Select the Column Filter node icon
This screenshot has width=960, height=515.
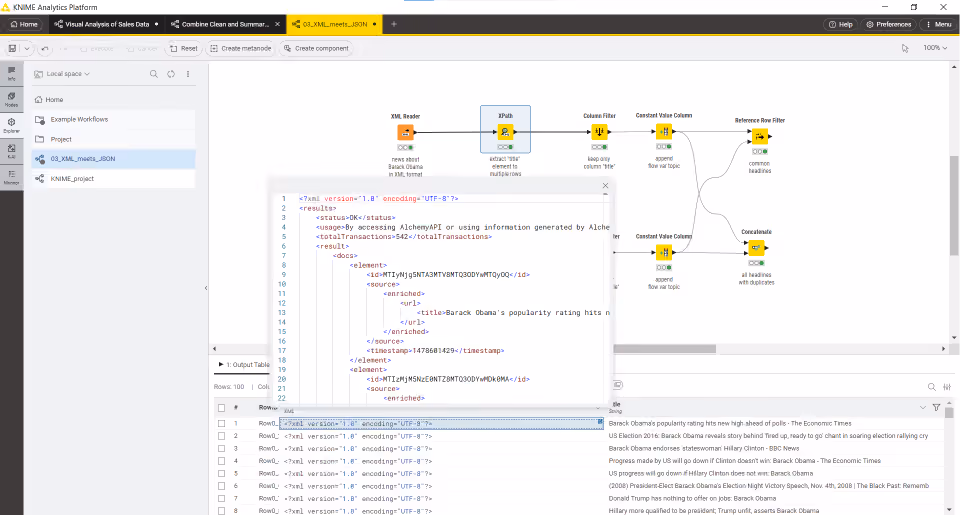tap(599, 132)
